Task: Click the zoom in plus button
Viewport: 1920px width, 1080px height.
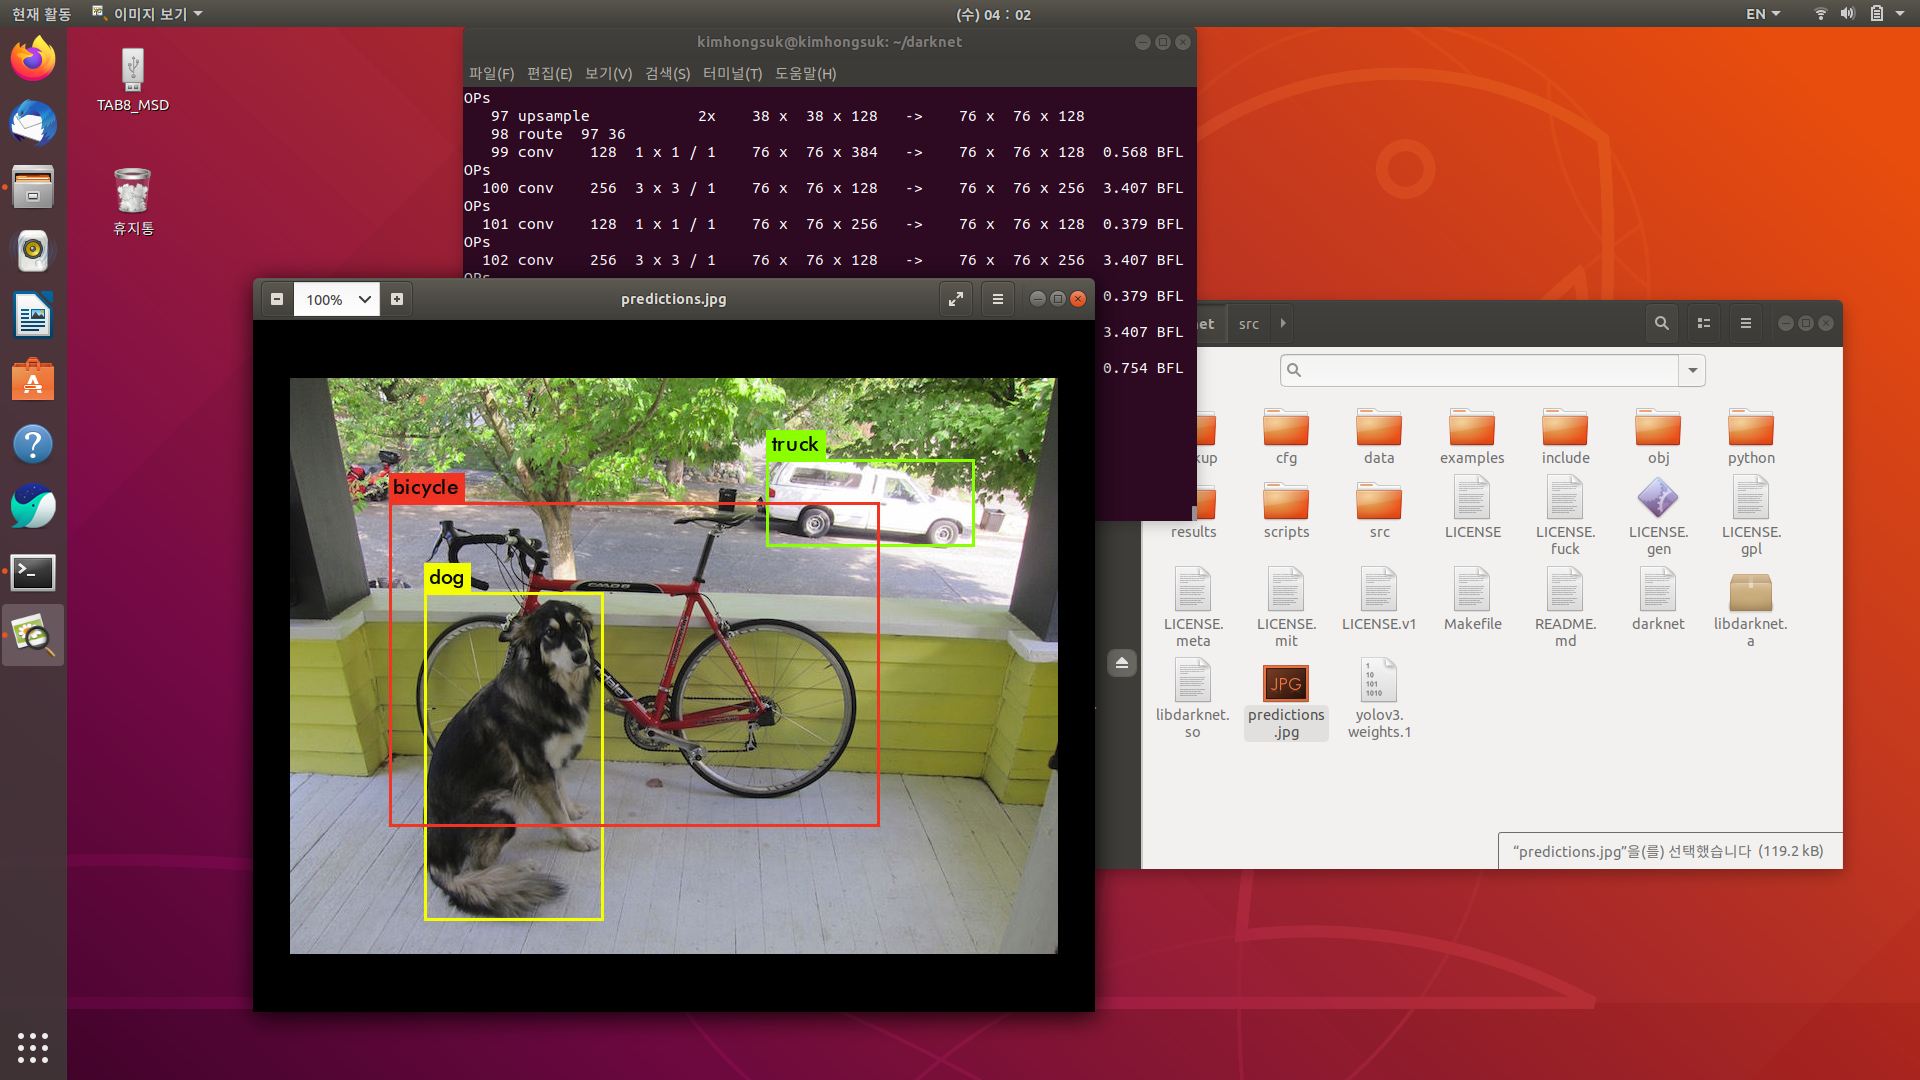Action: (397, 299)
